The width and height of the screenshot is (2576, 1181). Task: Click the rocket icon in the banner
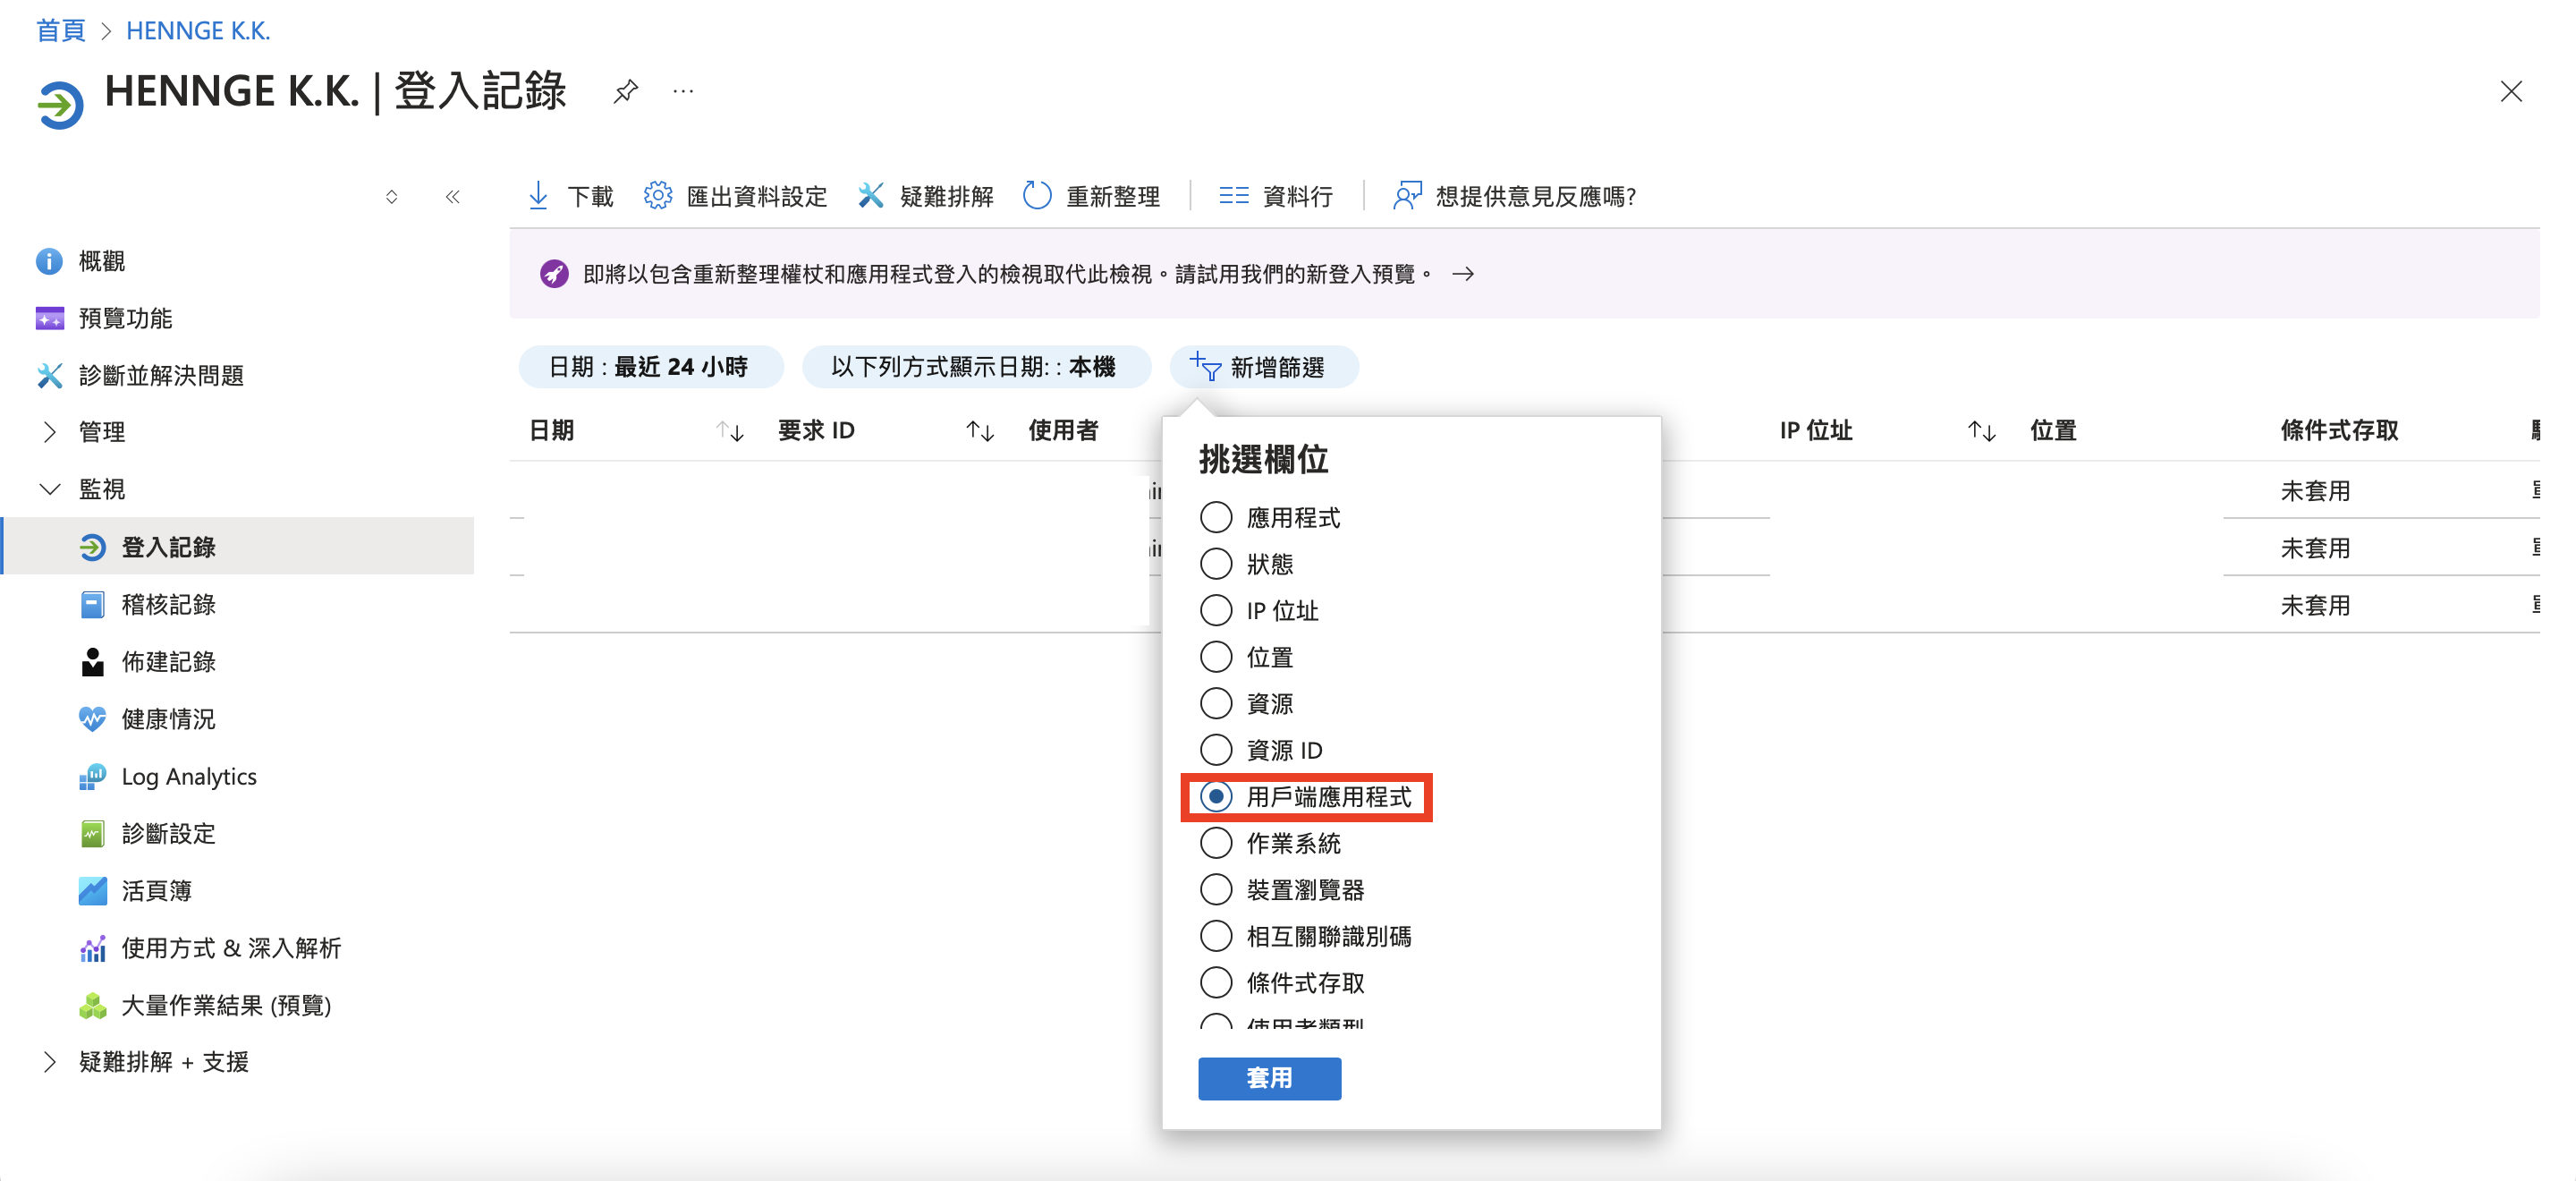click(x=554, y=274)
